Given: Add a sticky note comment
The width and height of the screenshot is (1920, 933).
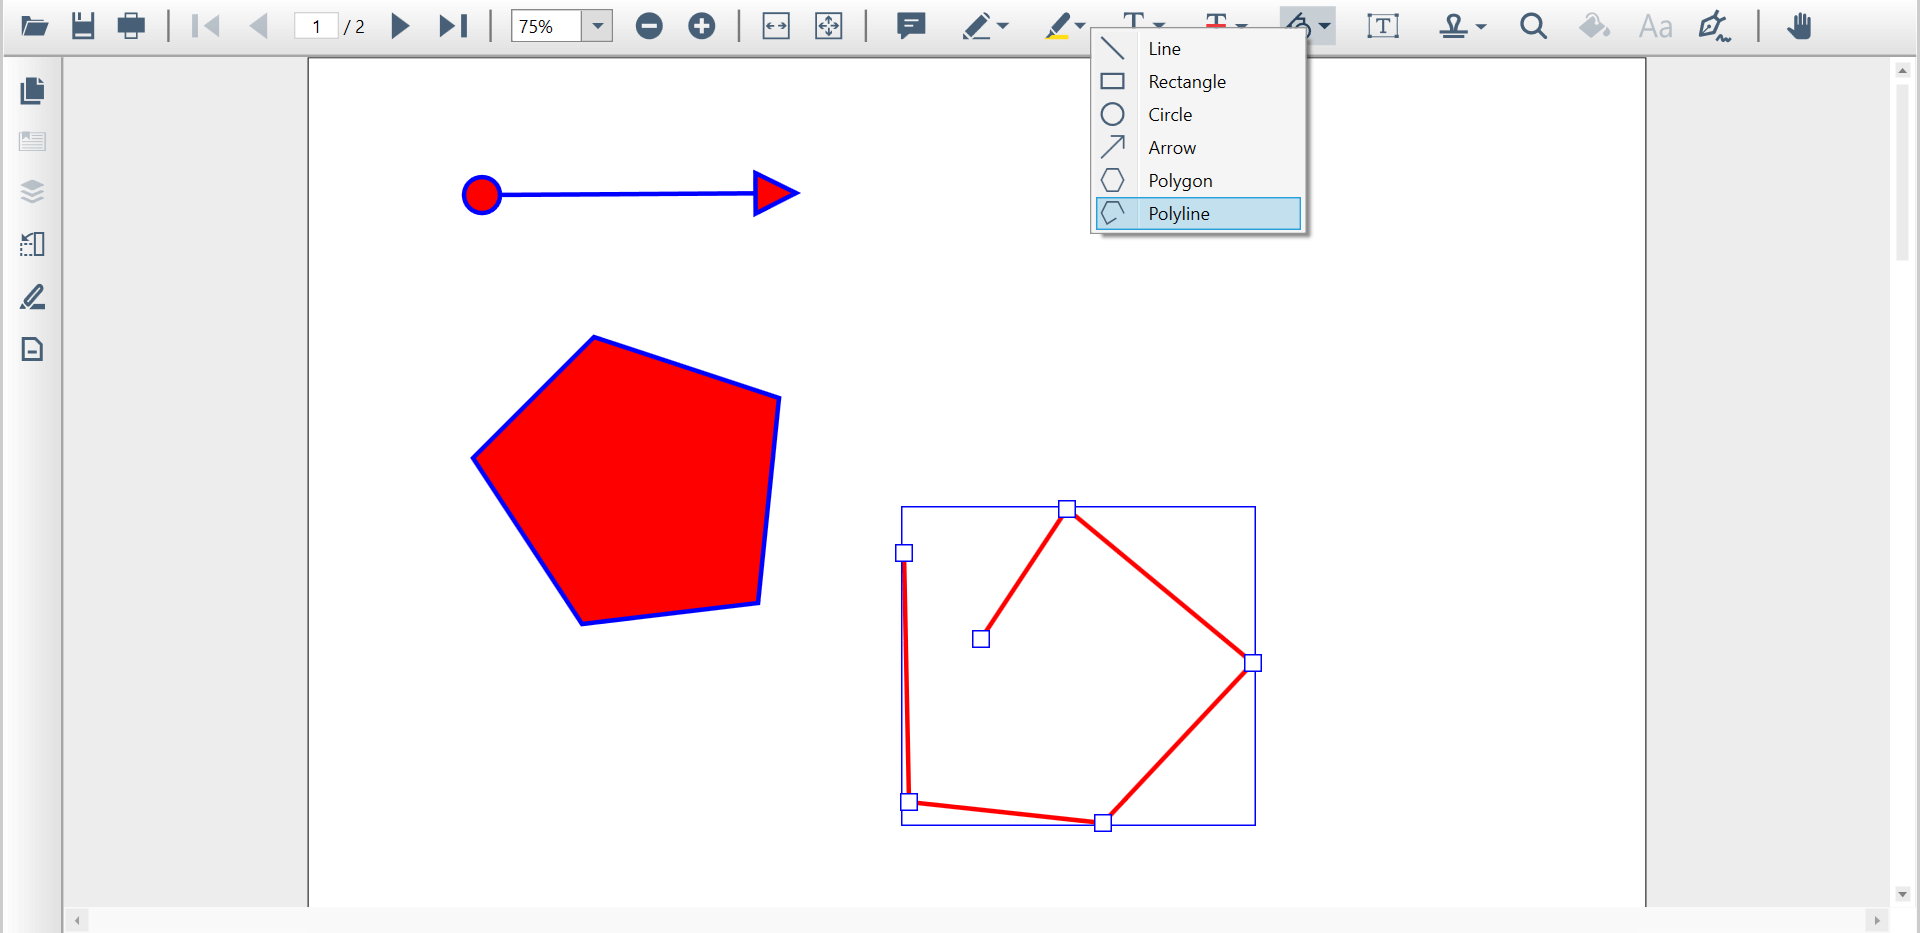Looking at the screenshot, I should point(910,26).
